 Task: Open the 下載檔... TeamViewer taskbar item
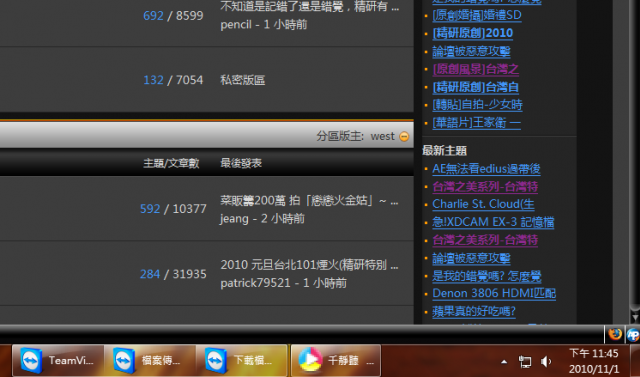pyautogui.click(x=242, y=361)
